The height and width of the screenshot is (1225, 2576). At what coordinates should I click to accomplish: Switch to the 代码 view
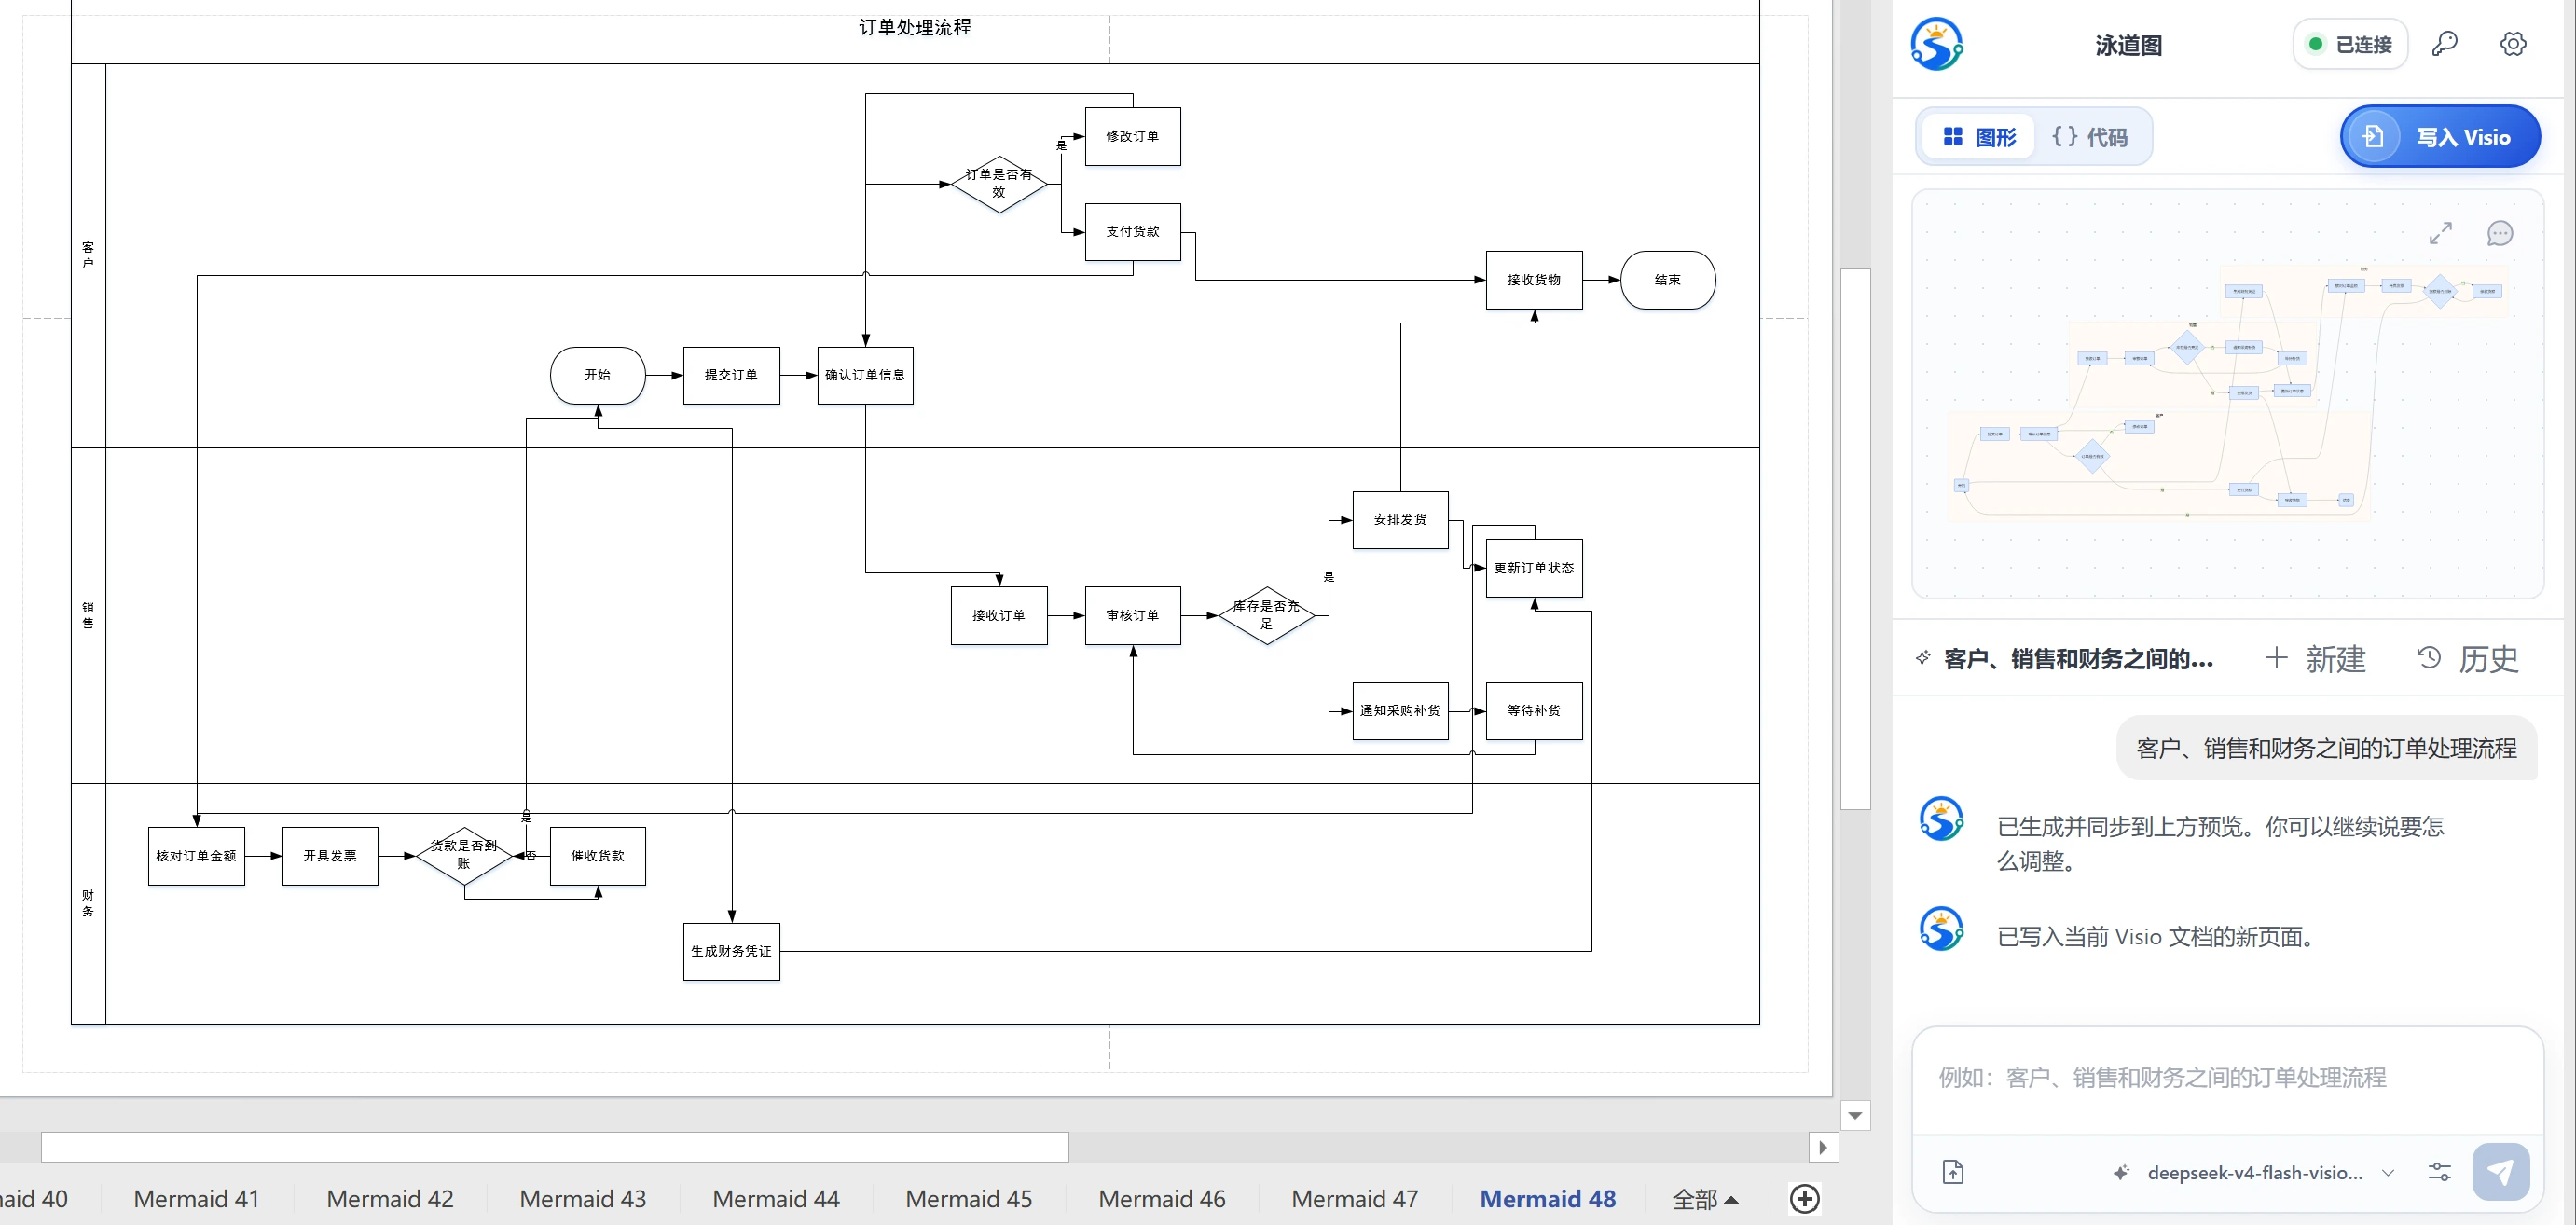(2089, 137)
